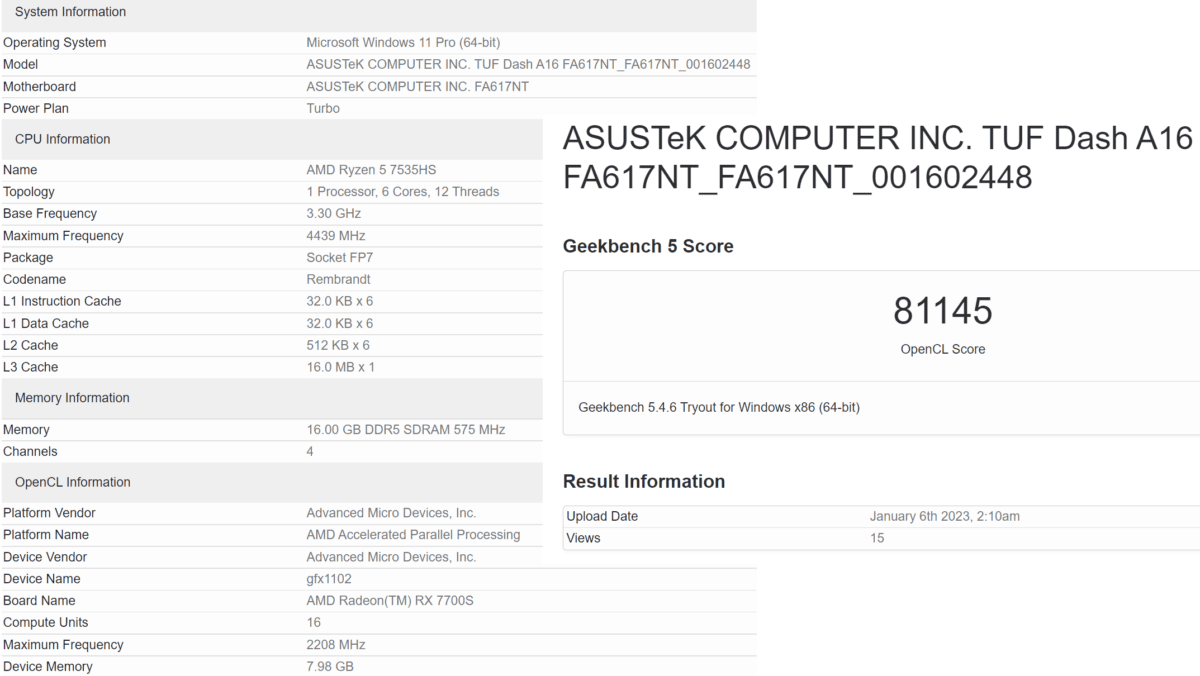The image size is (1200, 676).
Task: Select 'Microsoft Windows 11 Pro (64-bit)' value
Action: pos(403,43)
